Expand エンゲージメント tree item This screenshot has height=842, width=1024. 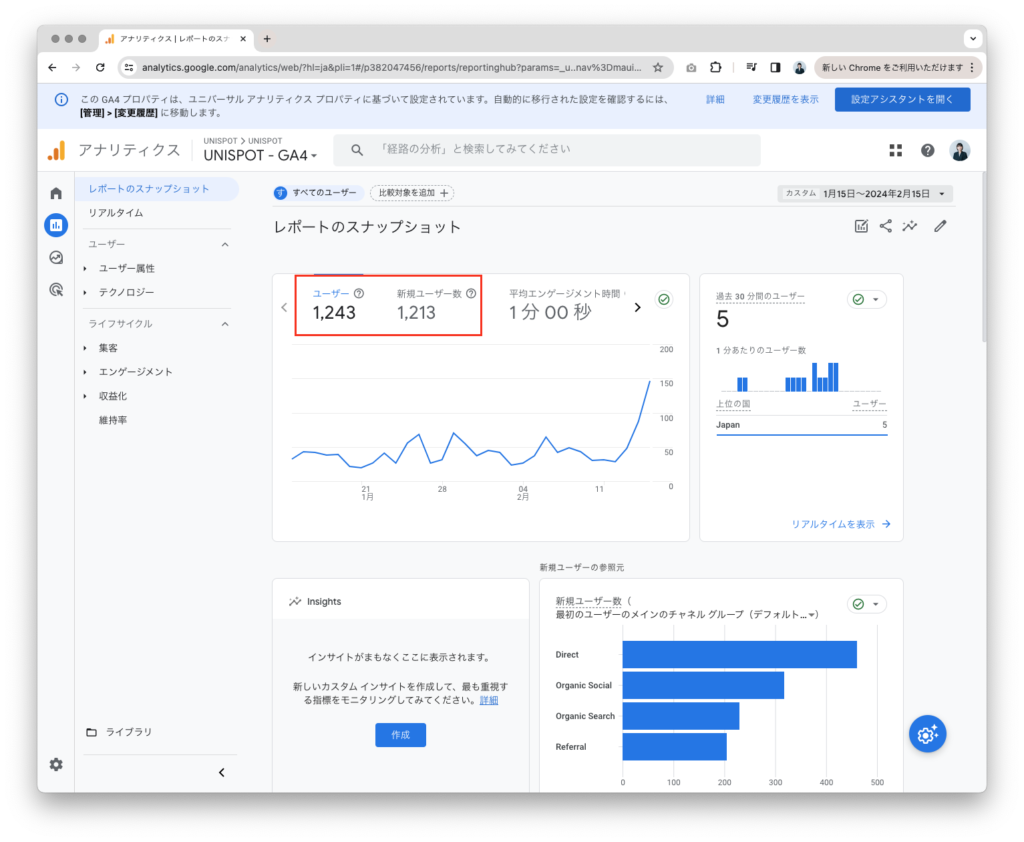(85, 372)
